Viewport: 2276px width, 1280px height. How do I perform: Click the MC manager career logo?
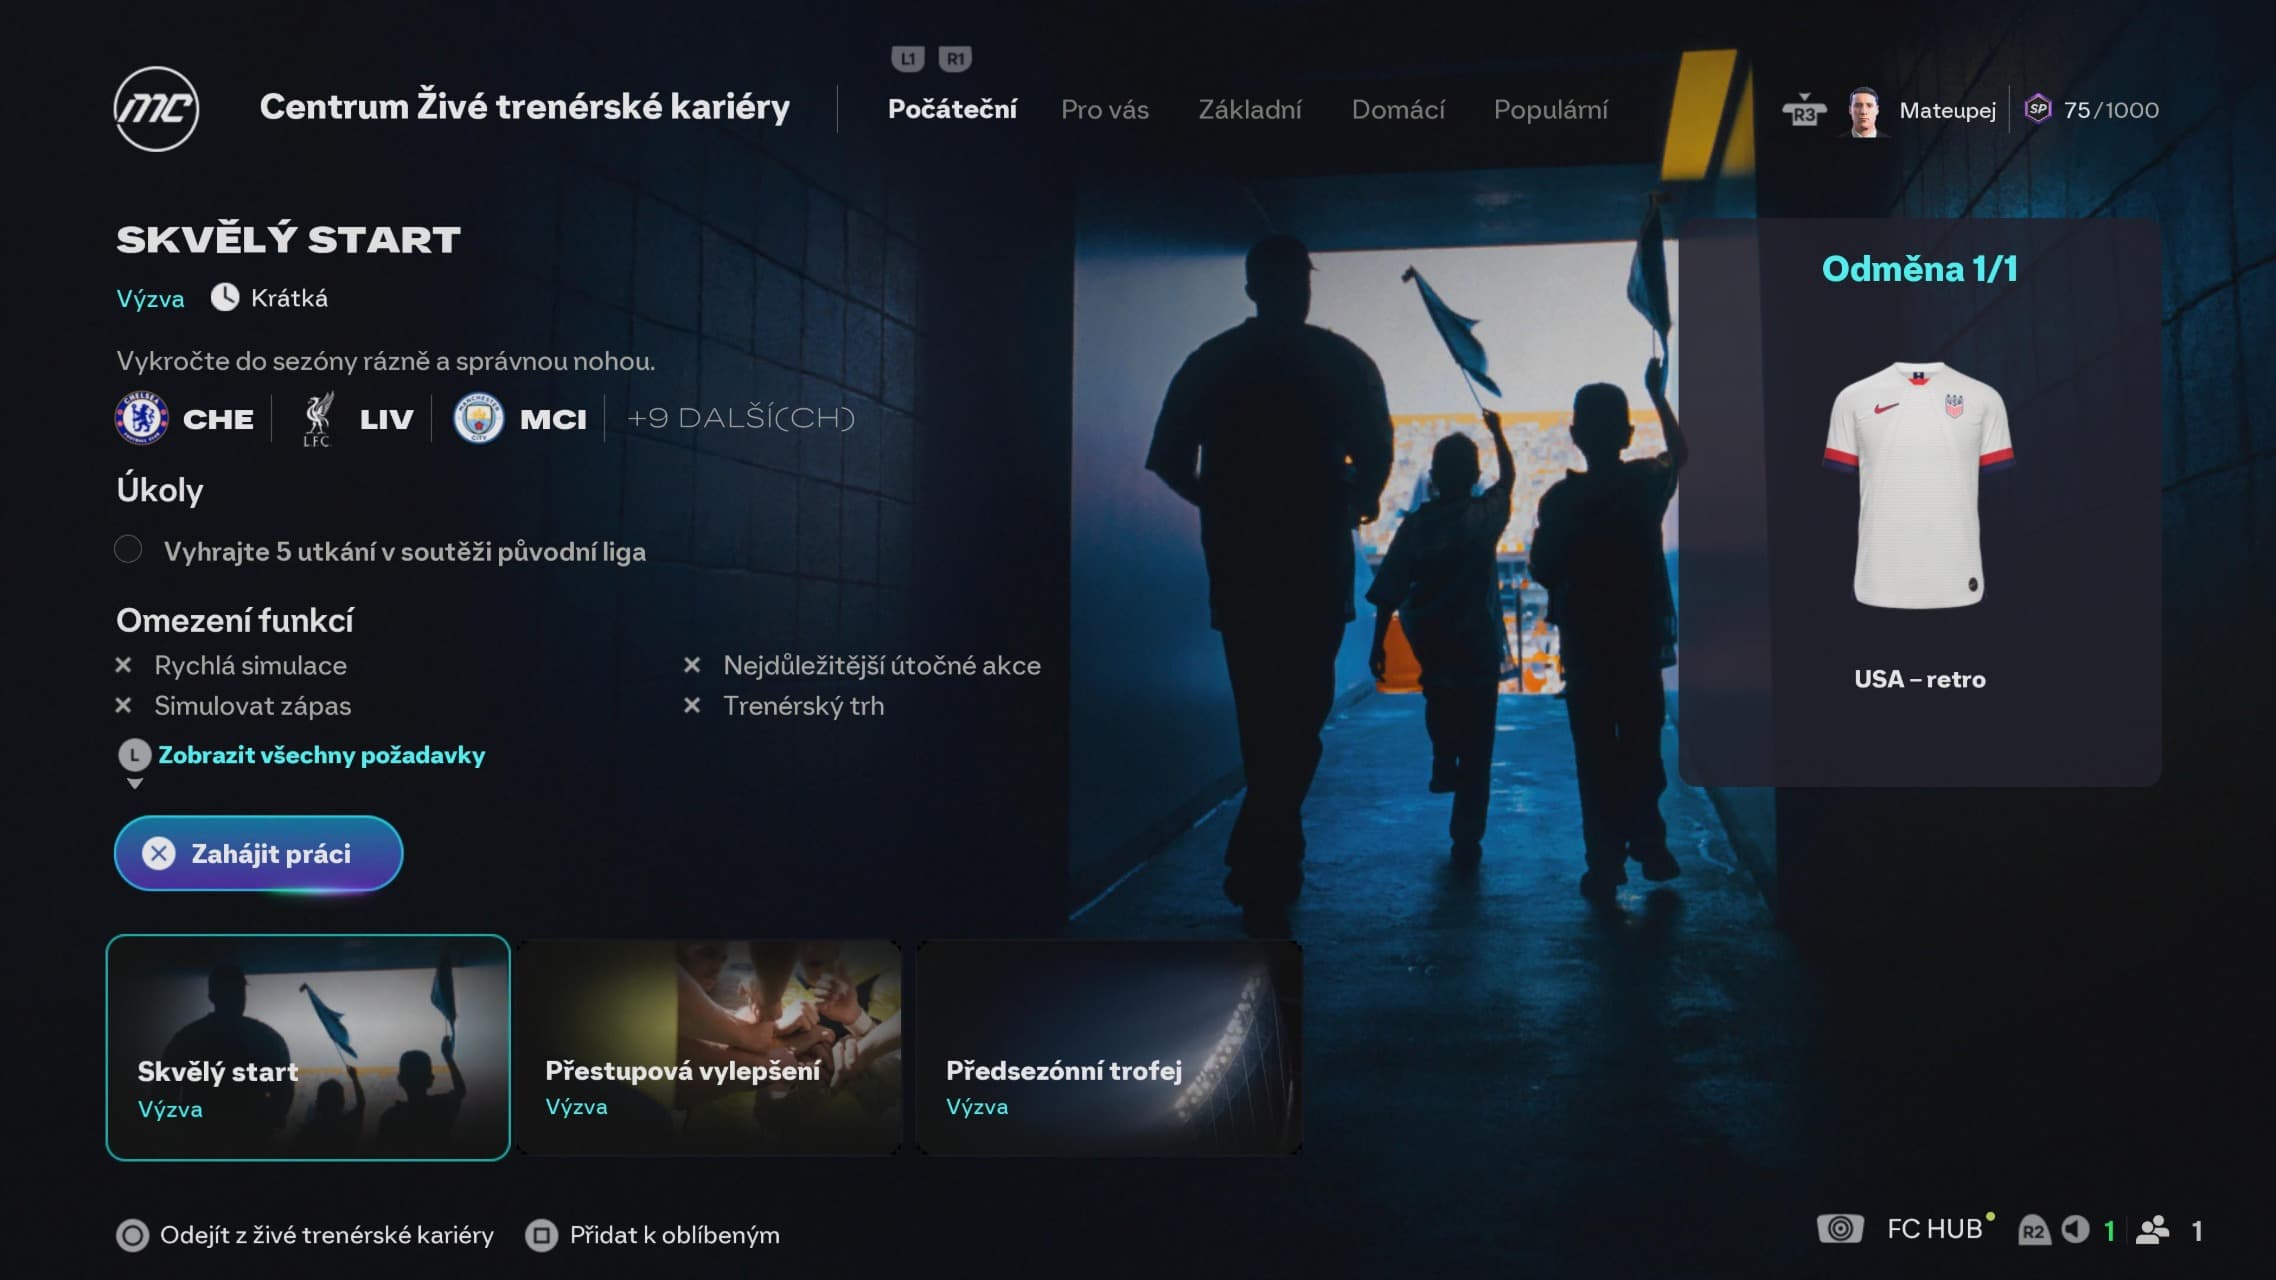tap(156, 109)
